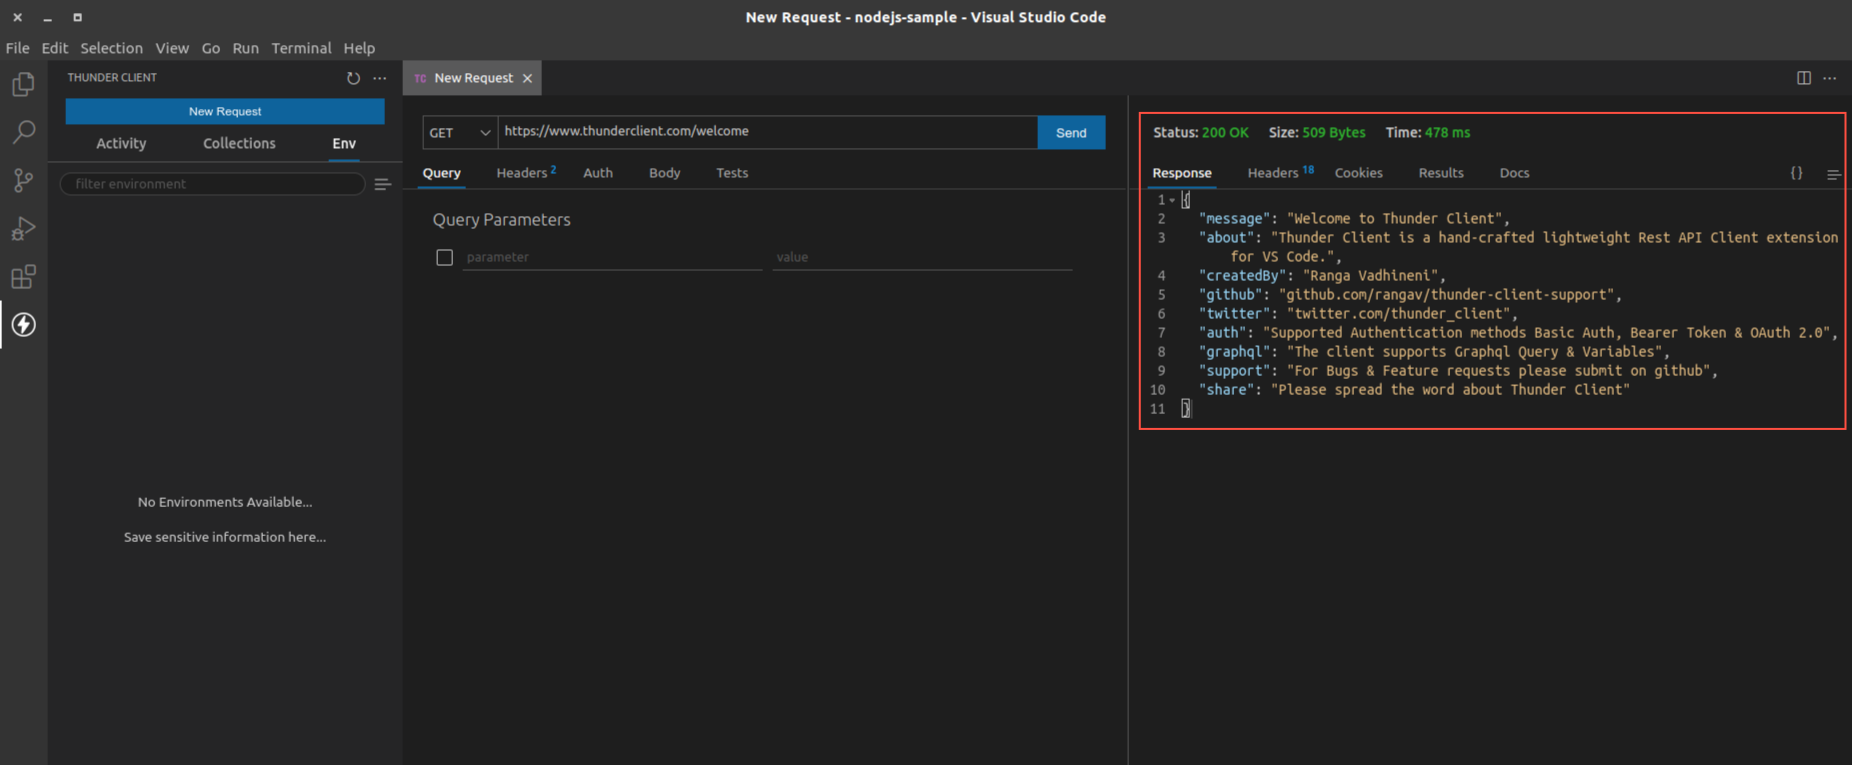
Task: Collapse the JSON fold arrow on line 1
Action: [x=1172, y=200]
